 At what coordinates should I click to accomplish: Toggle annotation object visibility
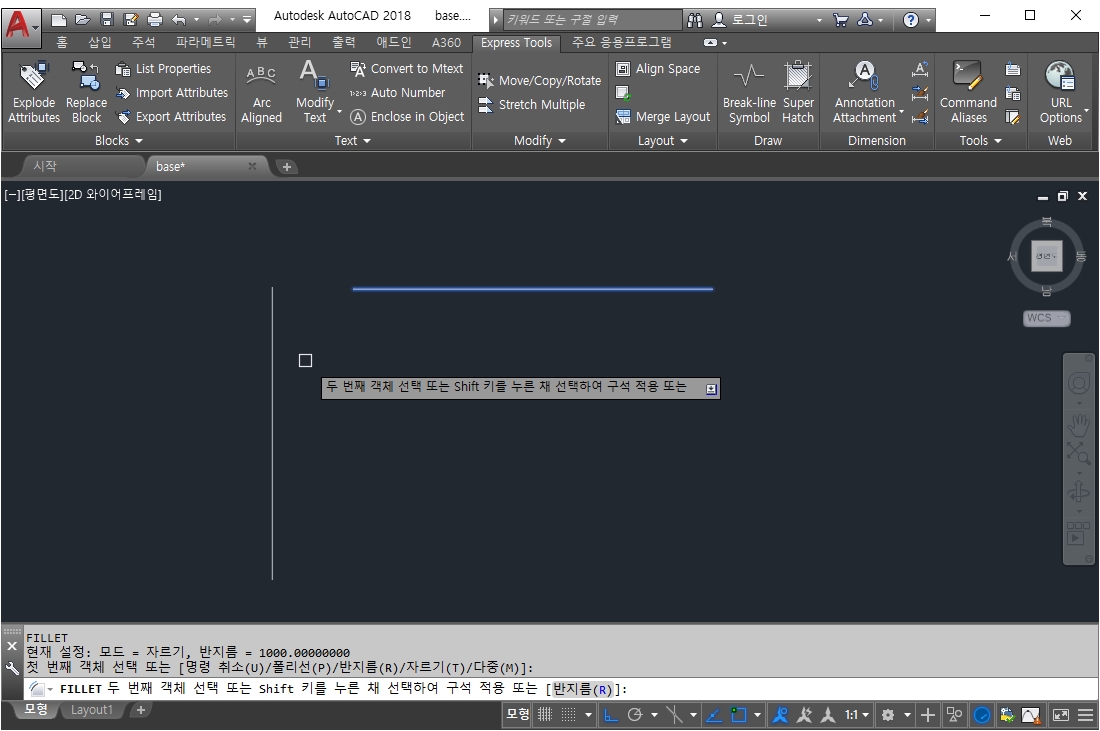(x=779, y=715)
